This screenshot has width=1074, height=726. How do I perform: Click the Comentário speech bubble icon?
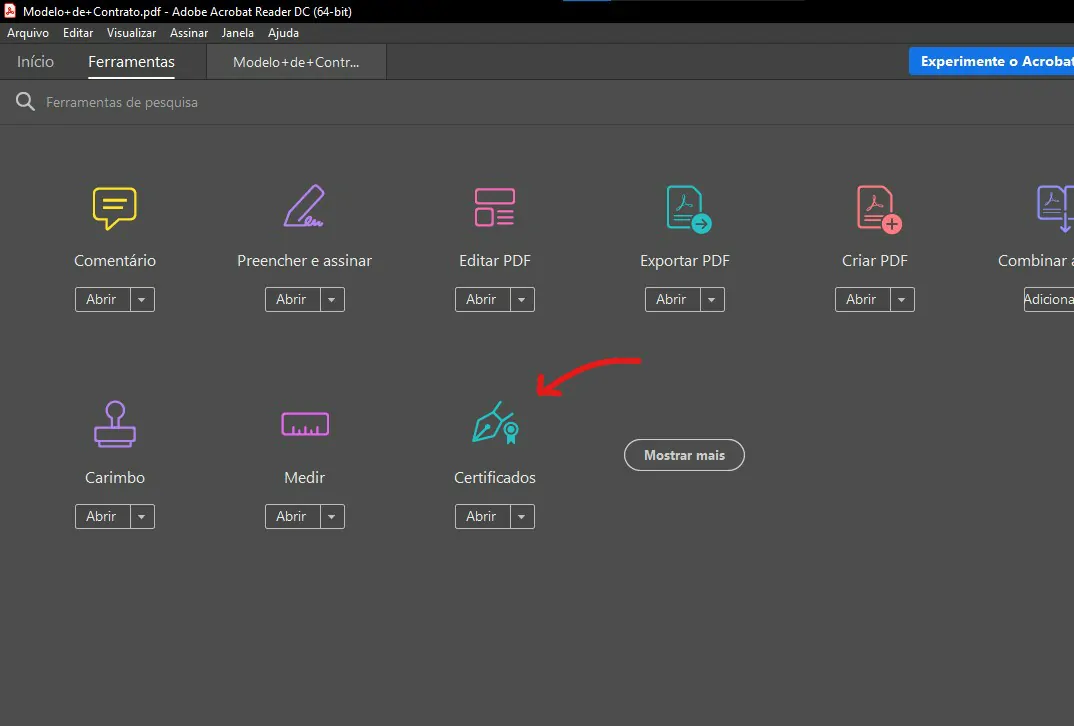[x=114, y=208]
